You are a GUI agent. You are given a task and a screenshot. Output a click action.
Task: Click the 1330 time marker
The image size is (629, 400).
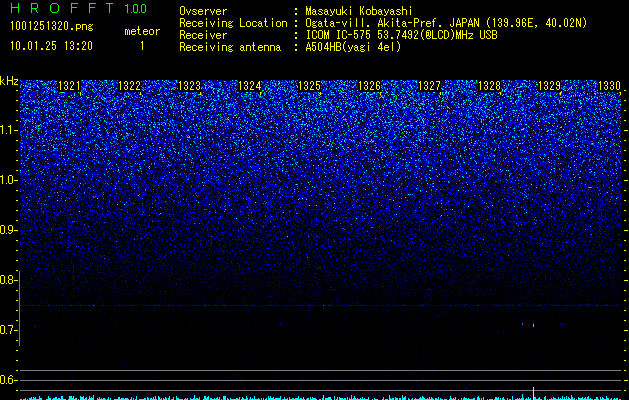609,86
